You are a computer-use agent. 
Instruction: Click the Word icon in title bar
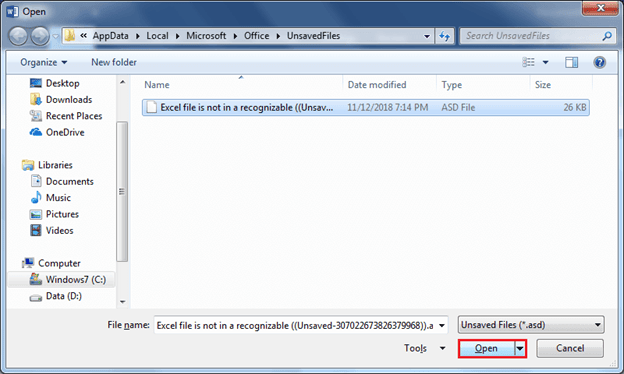pyautogui.click(x=12, y=12)
